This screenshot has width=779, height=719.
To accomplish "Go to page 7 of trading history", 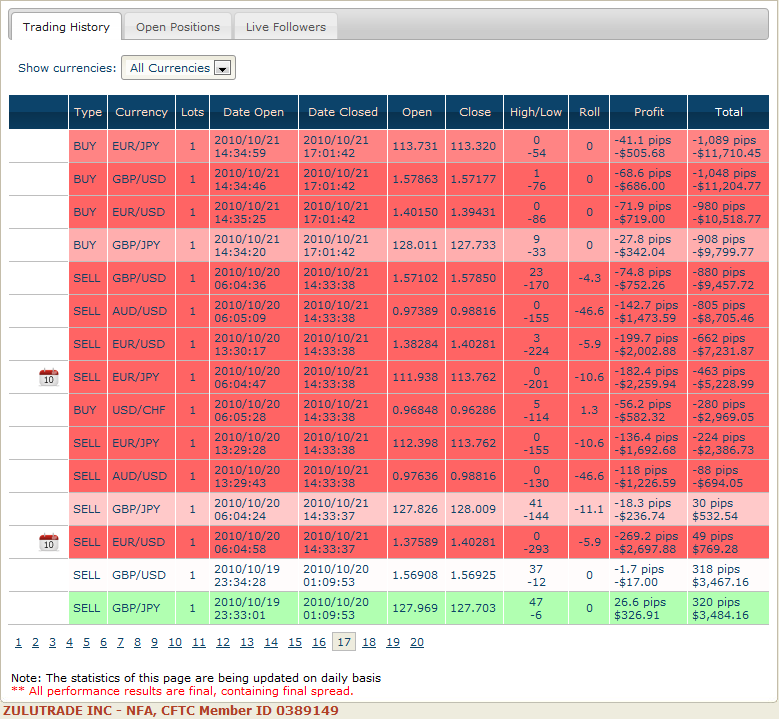I will [120, 642].
